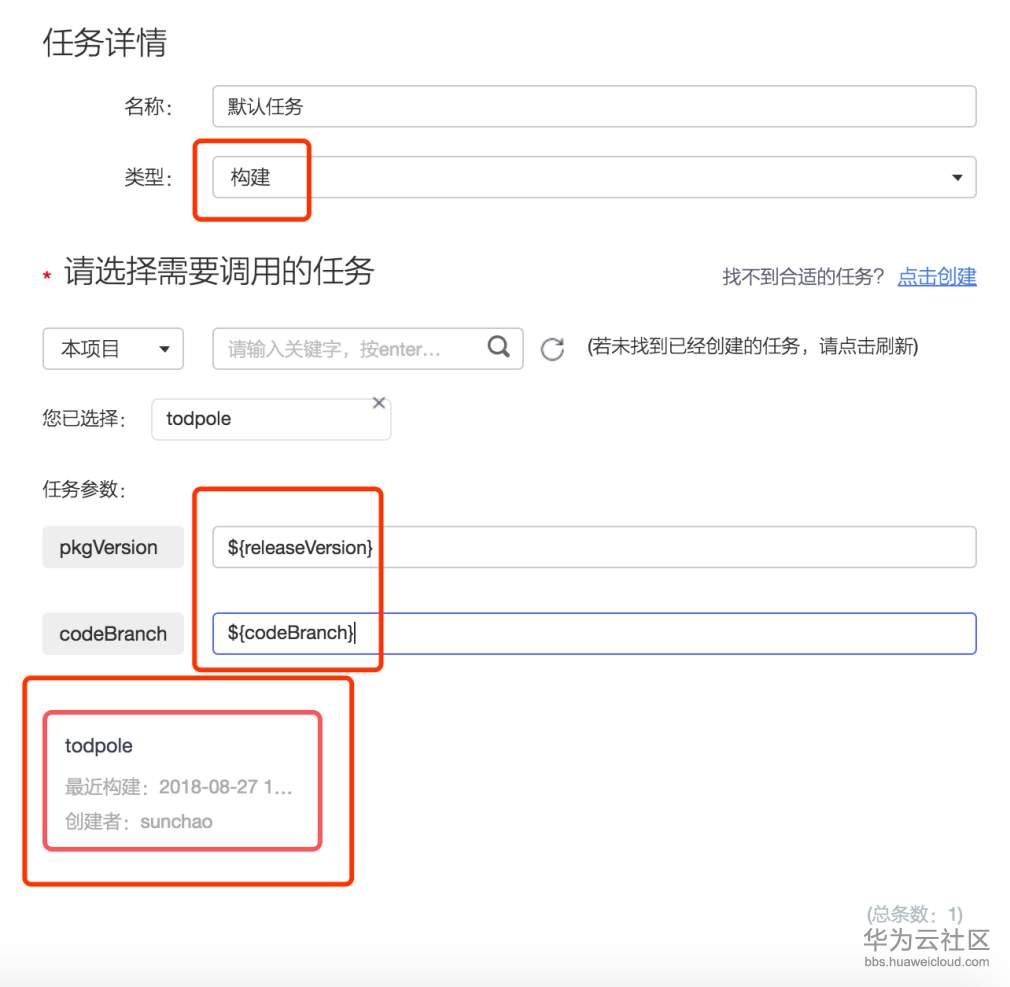This screenshot has width=1010, height=987.
Task: Expand the 本项目 scope dropdown
Action: (x=113, y=349)
